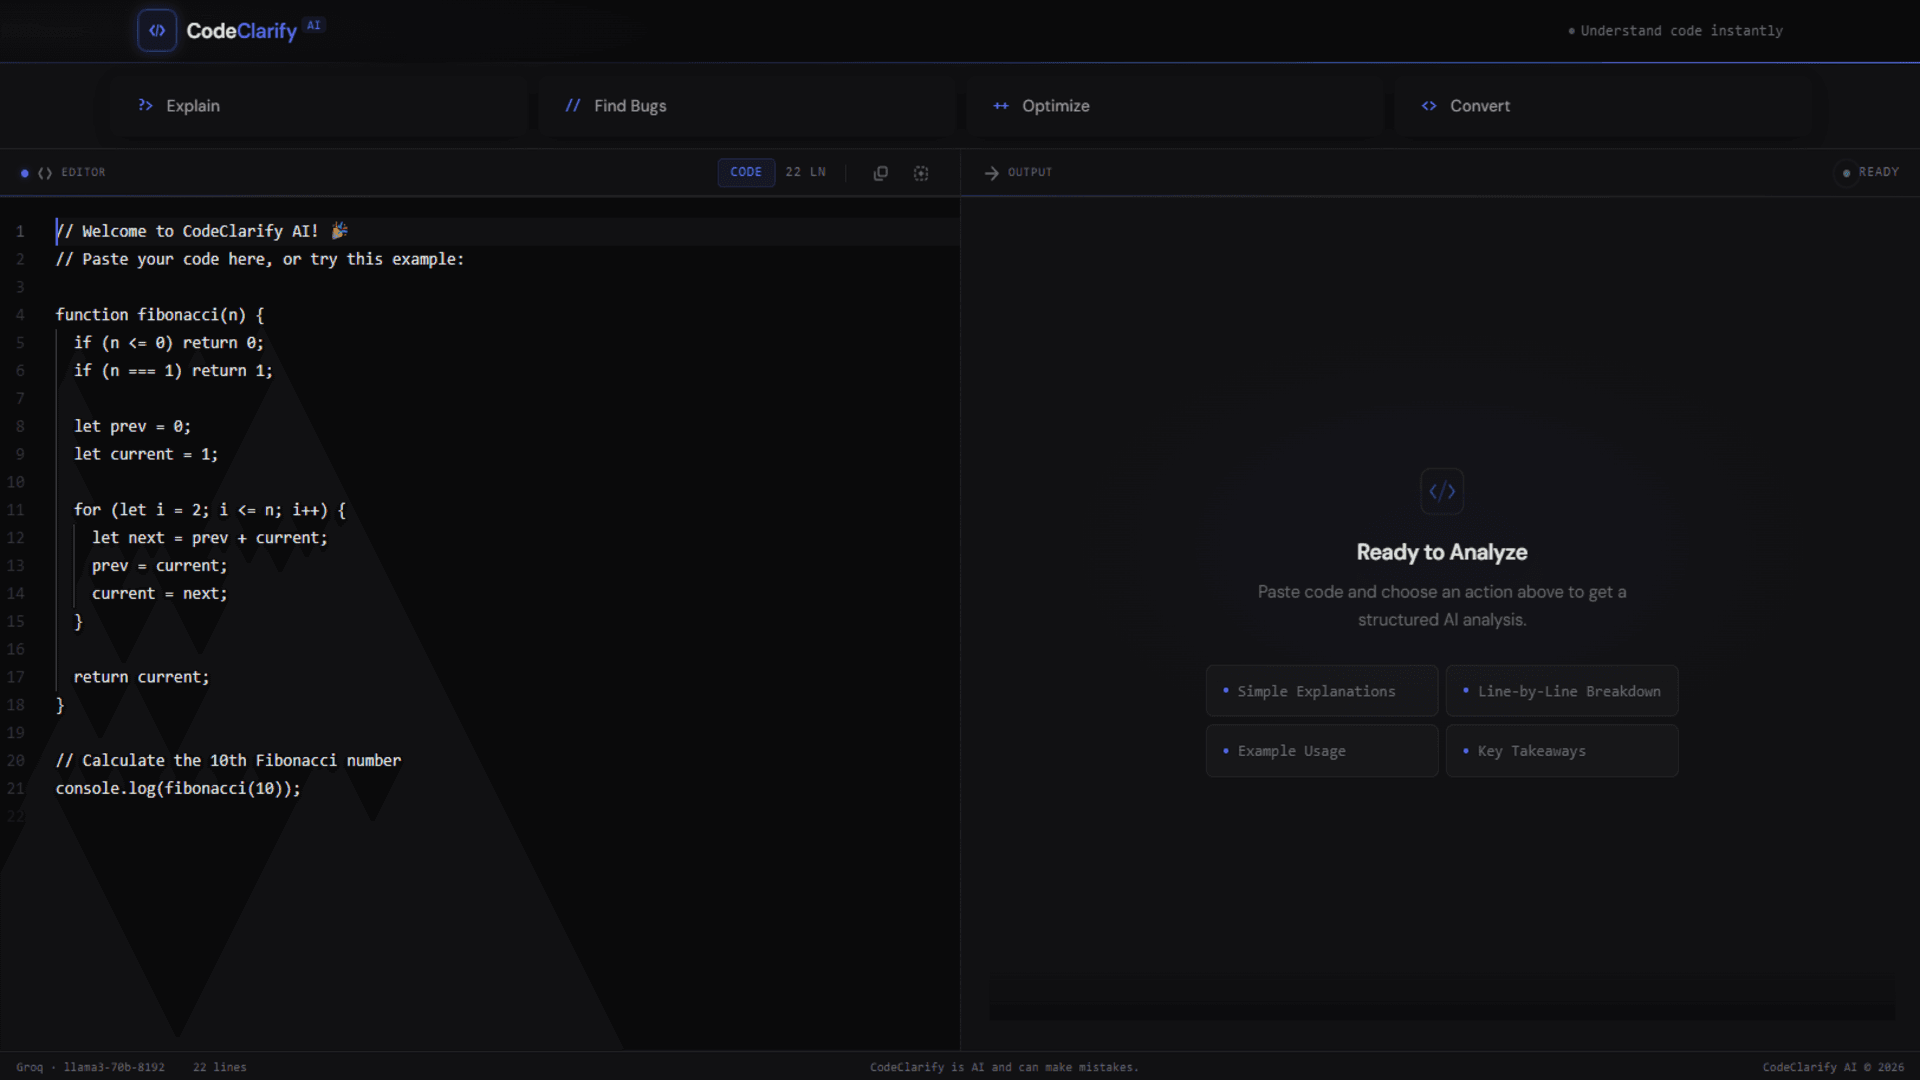Click the Explain action button

318,106
